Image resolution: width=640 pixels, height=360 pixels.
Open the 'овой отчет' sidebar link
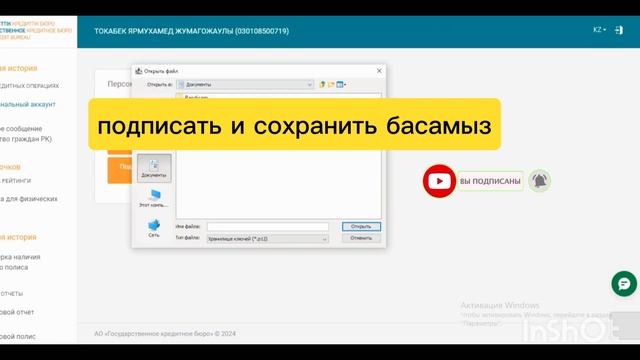17,312
